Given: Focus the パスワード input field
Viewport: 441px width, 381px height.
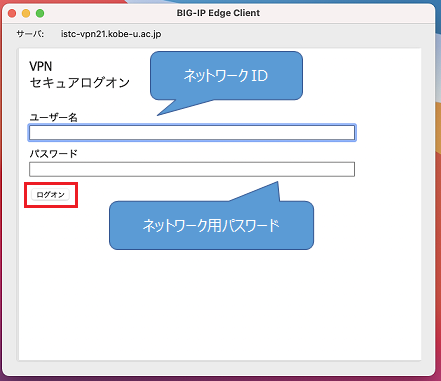Looking at the screenshot, I should click(x=192, y=169).
